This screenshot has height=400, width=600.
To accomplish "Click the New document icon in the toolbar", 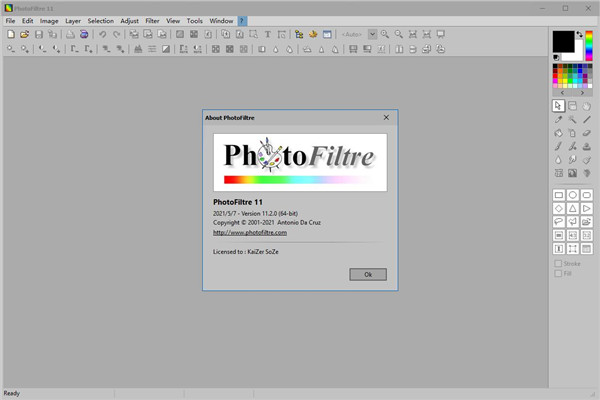I will pyautogui.click(x=10, y=34).
